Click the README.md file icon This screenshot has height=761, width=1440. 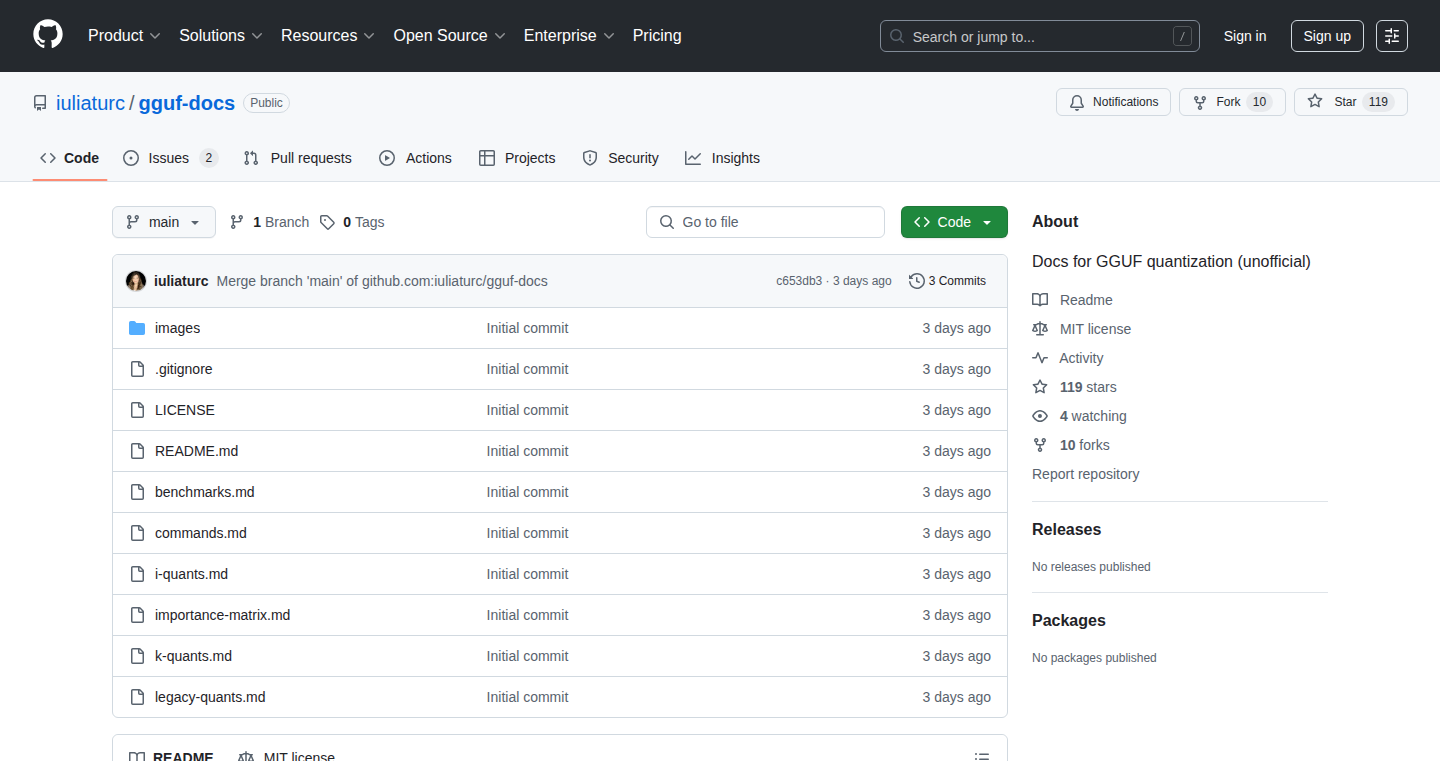137,451
